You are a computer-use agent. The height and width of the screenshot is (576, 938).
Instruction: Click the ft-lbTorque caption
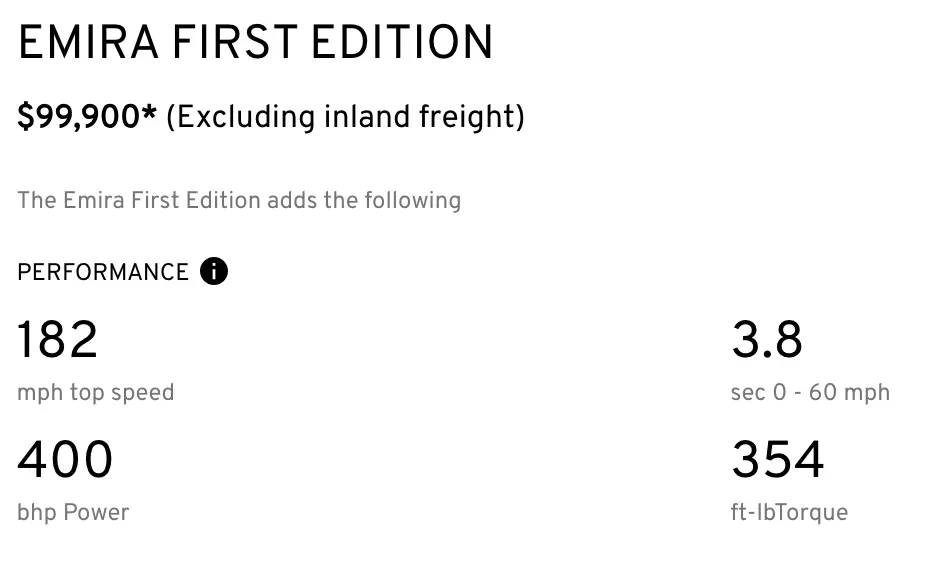coord(789,512)
